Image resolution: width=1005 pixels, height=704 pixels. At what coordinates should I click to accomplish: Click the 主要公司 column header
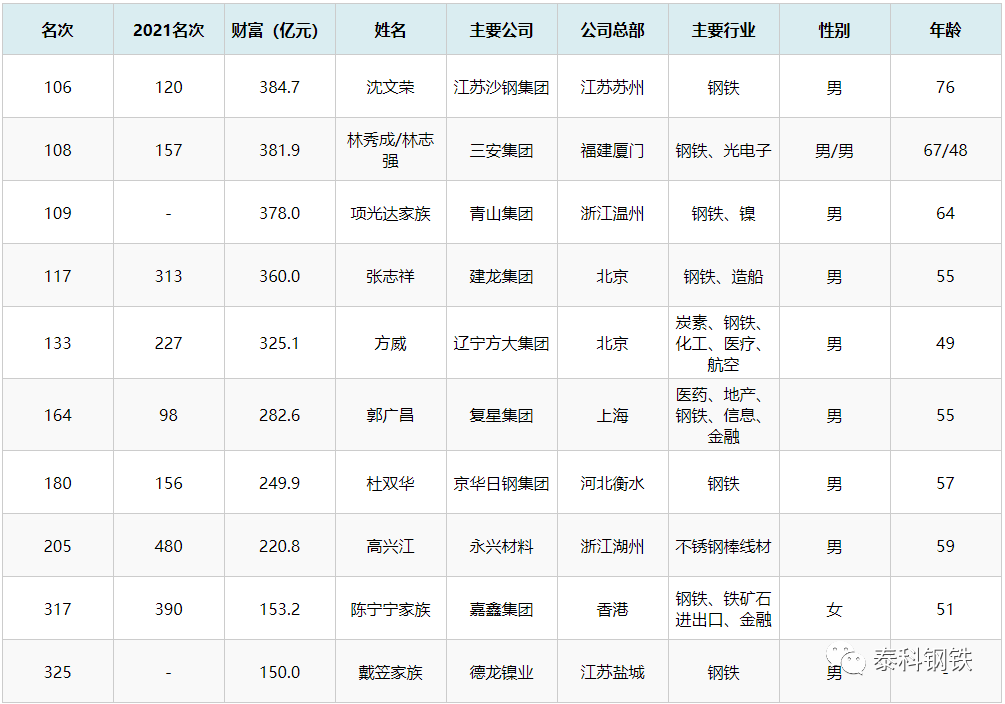pos(501,30)
